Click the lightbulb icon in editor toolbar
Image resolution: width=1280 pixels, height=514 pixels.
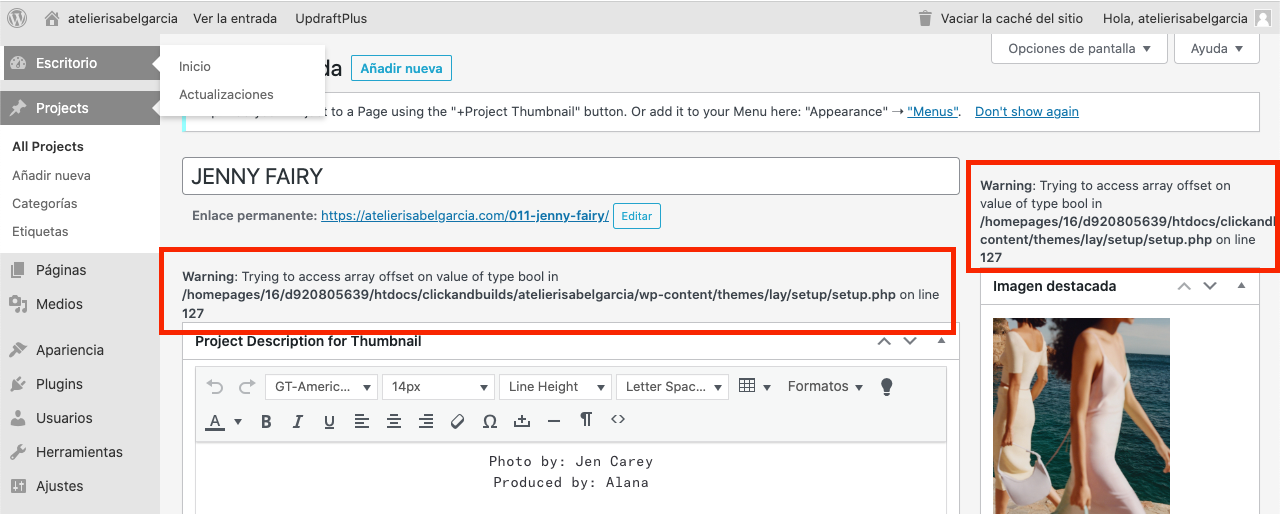coord(885,387)
